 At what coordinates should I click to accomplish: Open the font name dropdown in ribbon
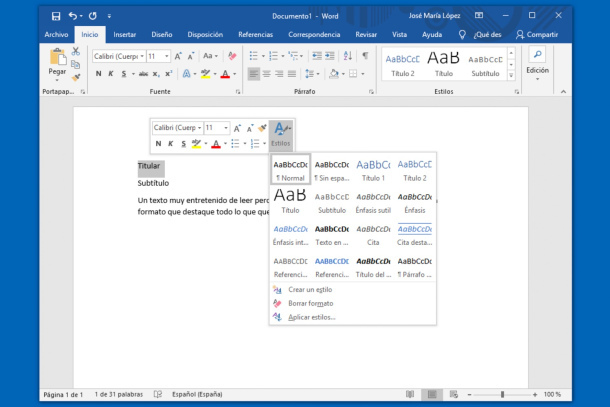tap(140, 57)
